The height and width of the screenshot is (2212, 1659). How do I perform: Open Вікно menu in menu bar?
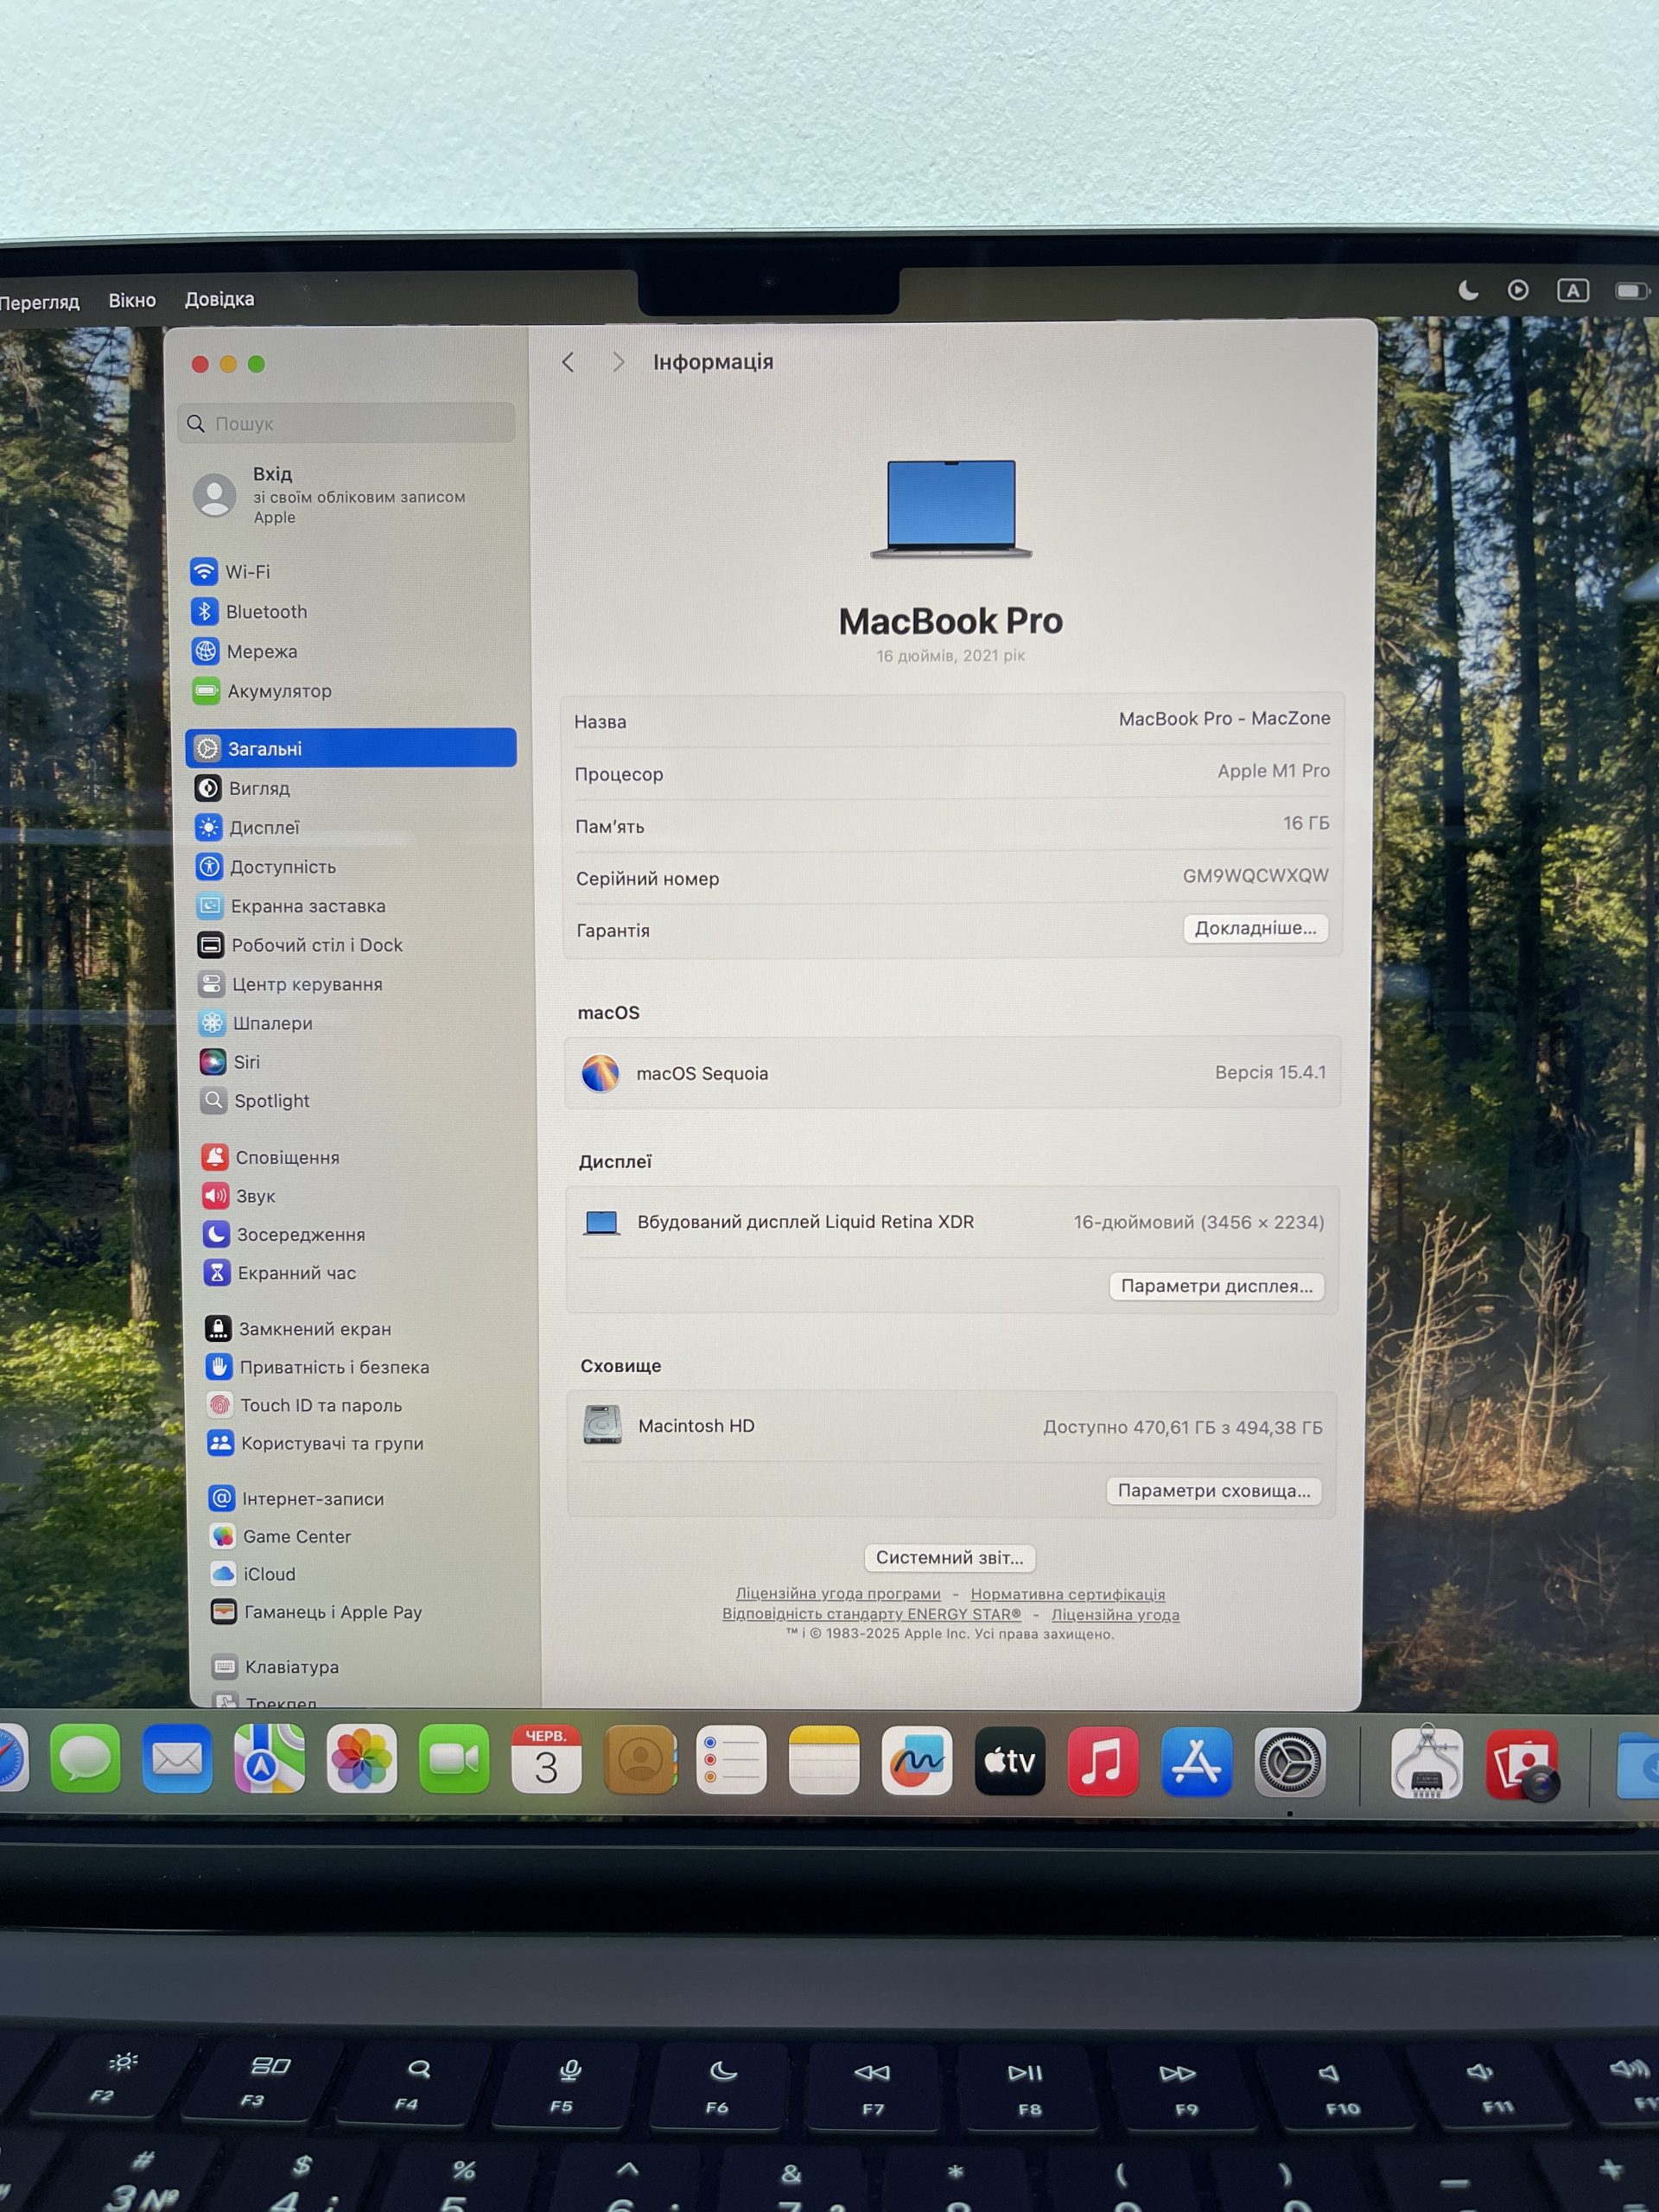click(x=132, y=300)
